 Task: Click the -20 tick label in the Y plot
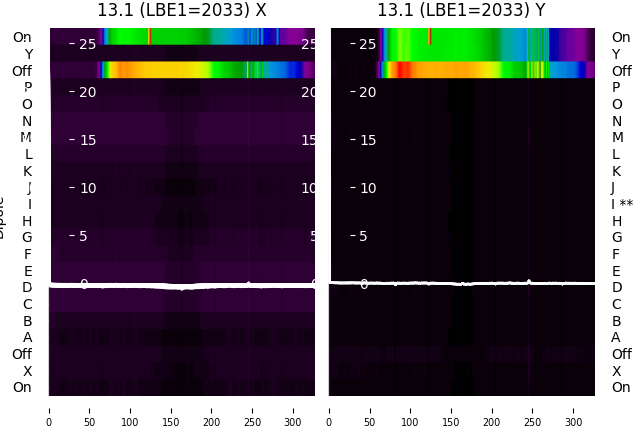tap(364, 92)
